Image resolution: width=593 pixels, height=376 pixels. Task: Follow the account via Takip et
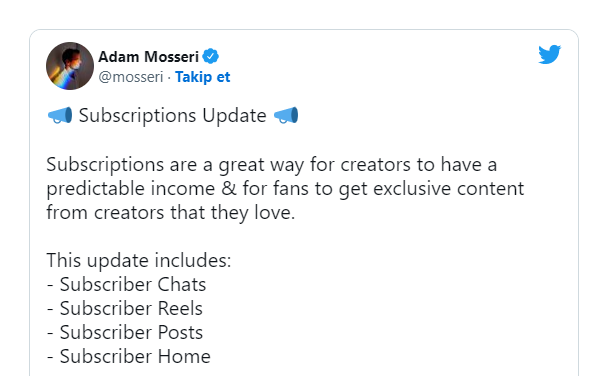tap(202, 77)
